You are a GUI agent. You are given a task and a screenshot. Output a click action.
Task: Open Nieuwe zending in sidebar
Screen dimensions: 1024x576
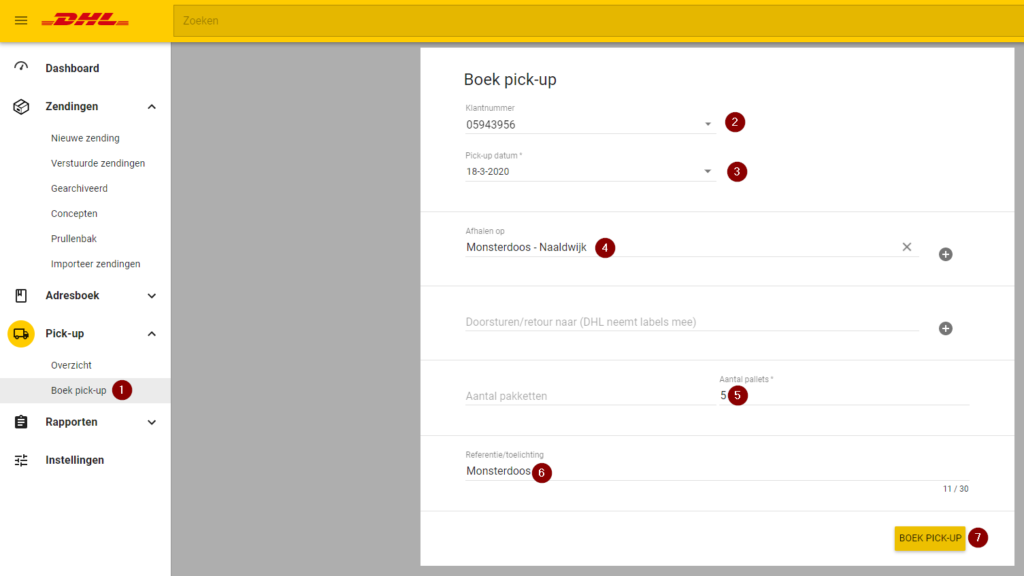click(x=85, y=138)
